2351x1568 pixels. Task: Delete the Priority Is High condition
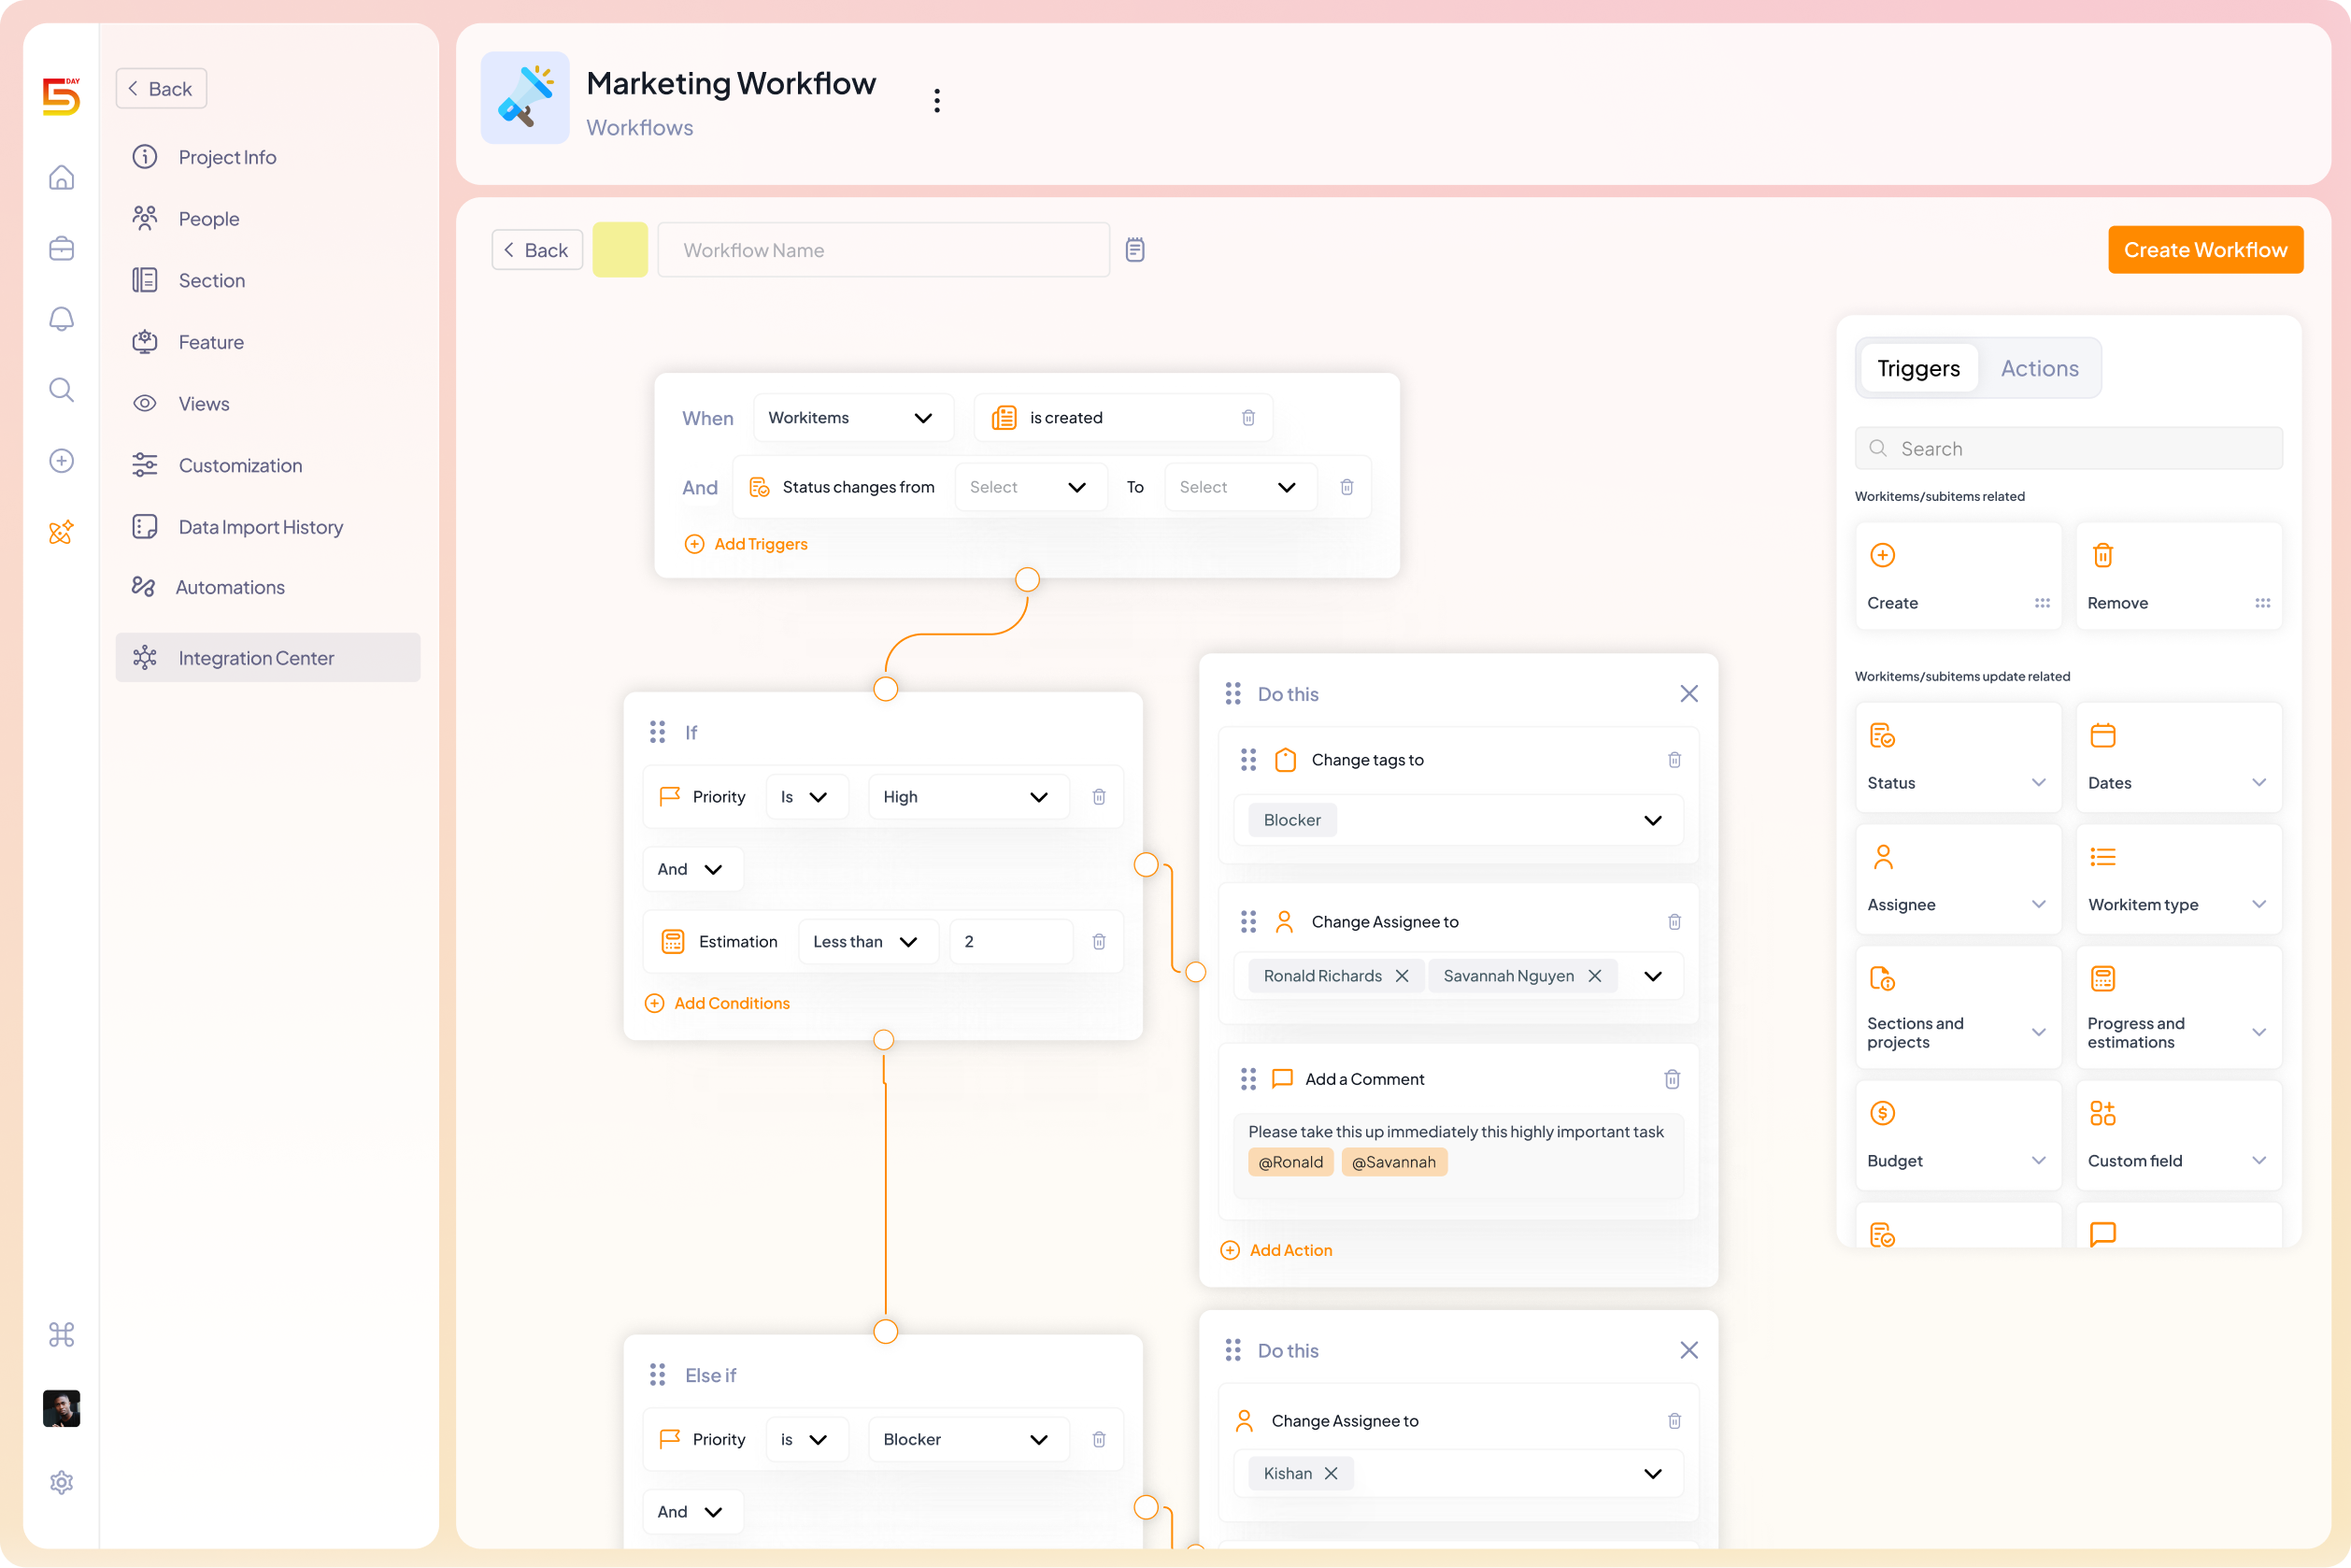tap(1098, 797)
